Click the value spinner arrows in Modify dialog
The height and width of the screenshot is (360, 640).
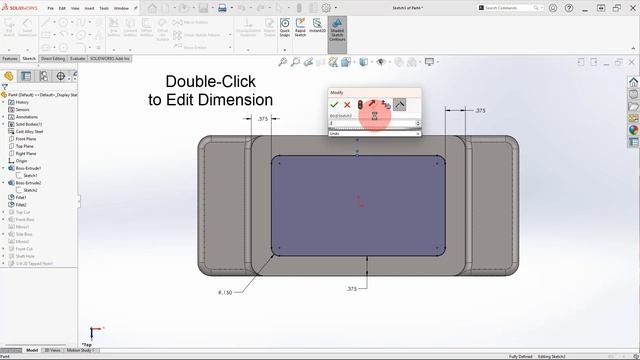[418, 123]
